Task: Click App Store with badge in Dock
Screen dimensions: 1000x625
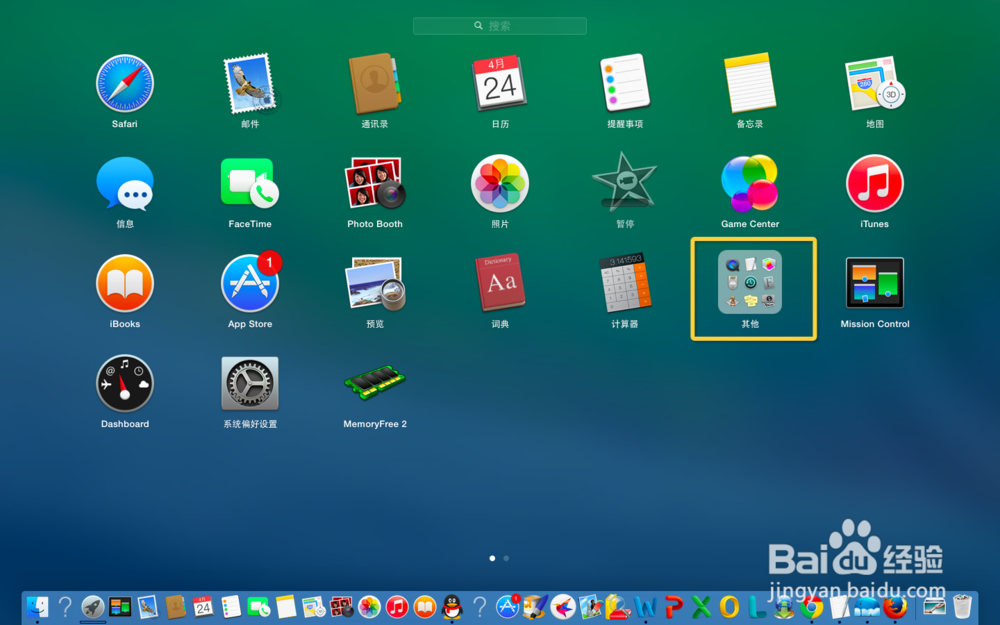Action: tap(508, 607)
